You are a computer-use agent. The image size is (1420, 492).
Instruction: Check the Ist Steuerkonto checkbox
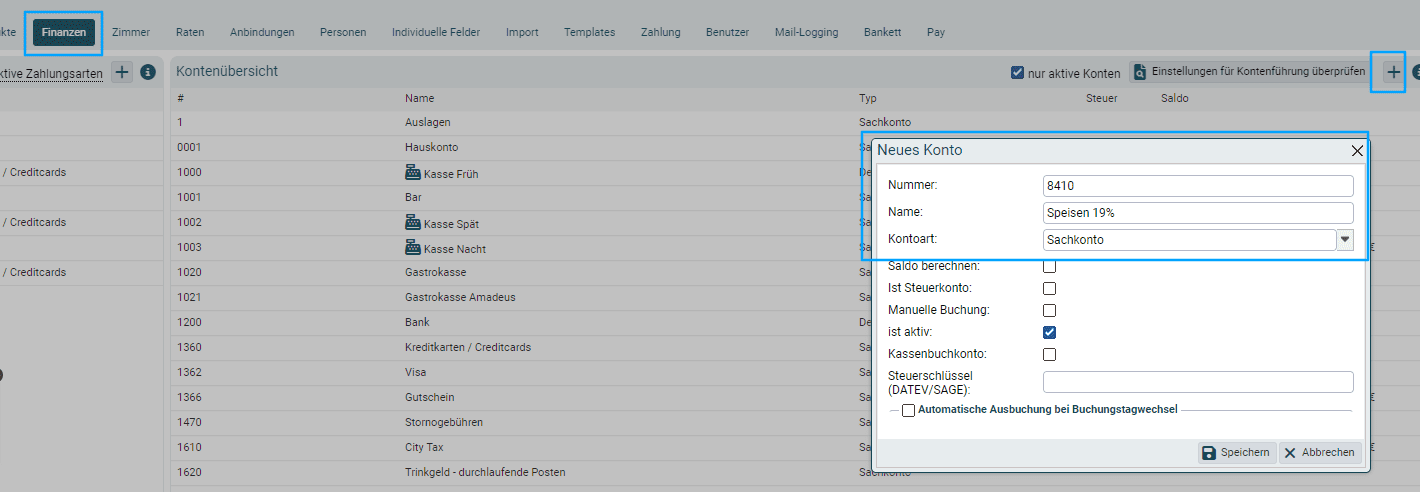coord(1049,288)
